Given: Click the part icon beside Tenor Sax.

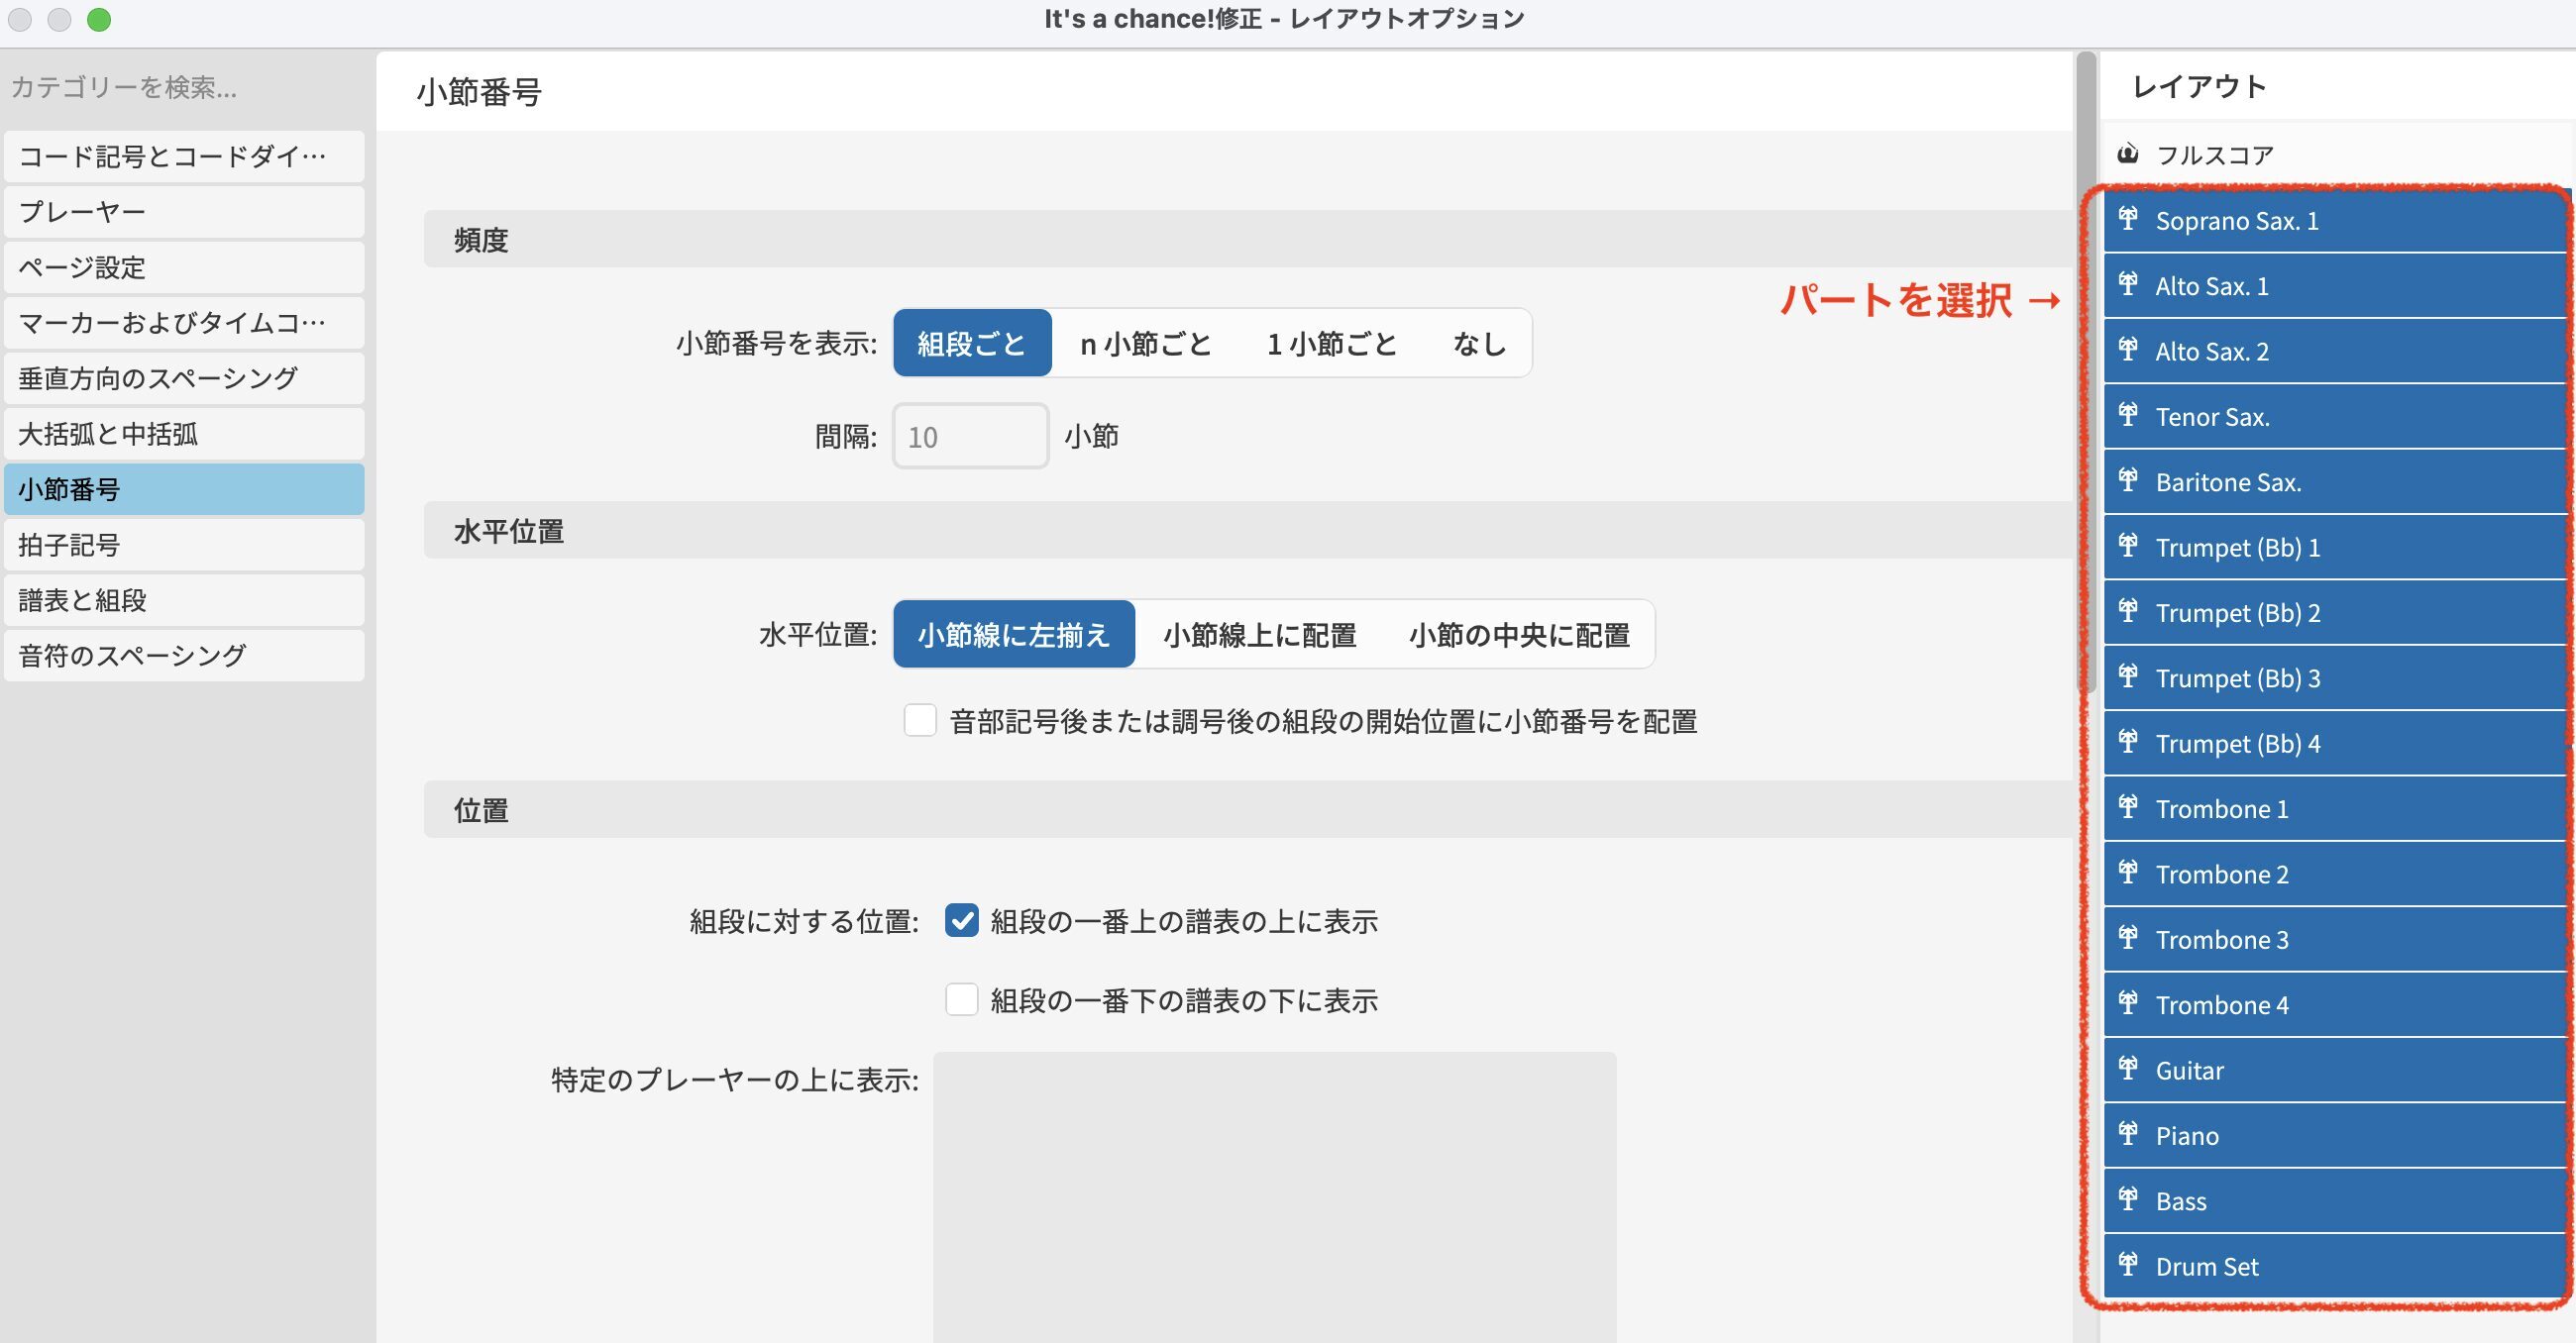Looking at the screenshot, I should tap(2128, 415).
